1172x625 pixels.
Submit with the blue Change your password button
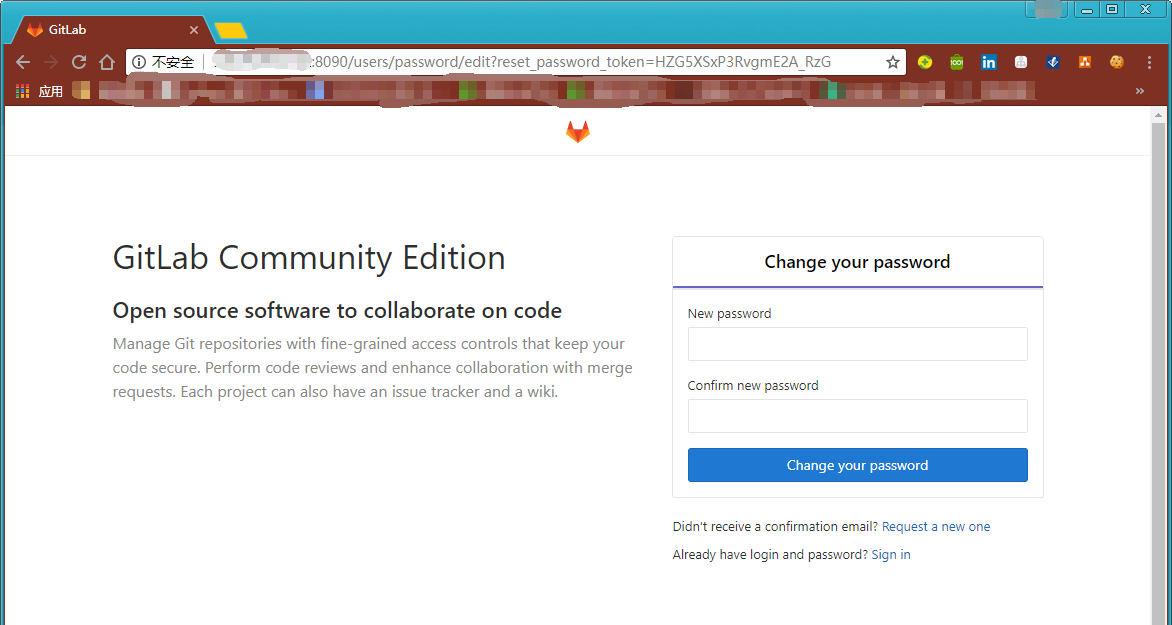[857, 465]
